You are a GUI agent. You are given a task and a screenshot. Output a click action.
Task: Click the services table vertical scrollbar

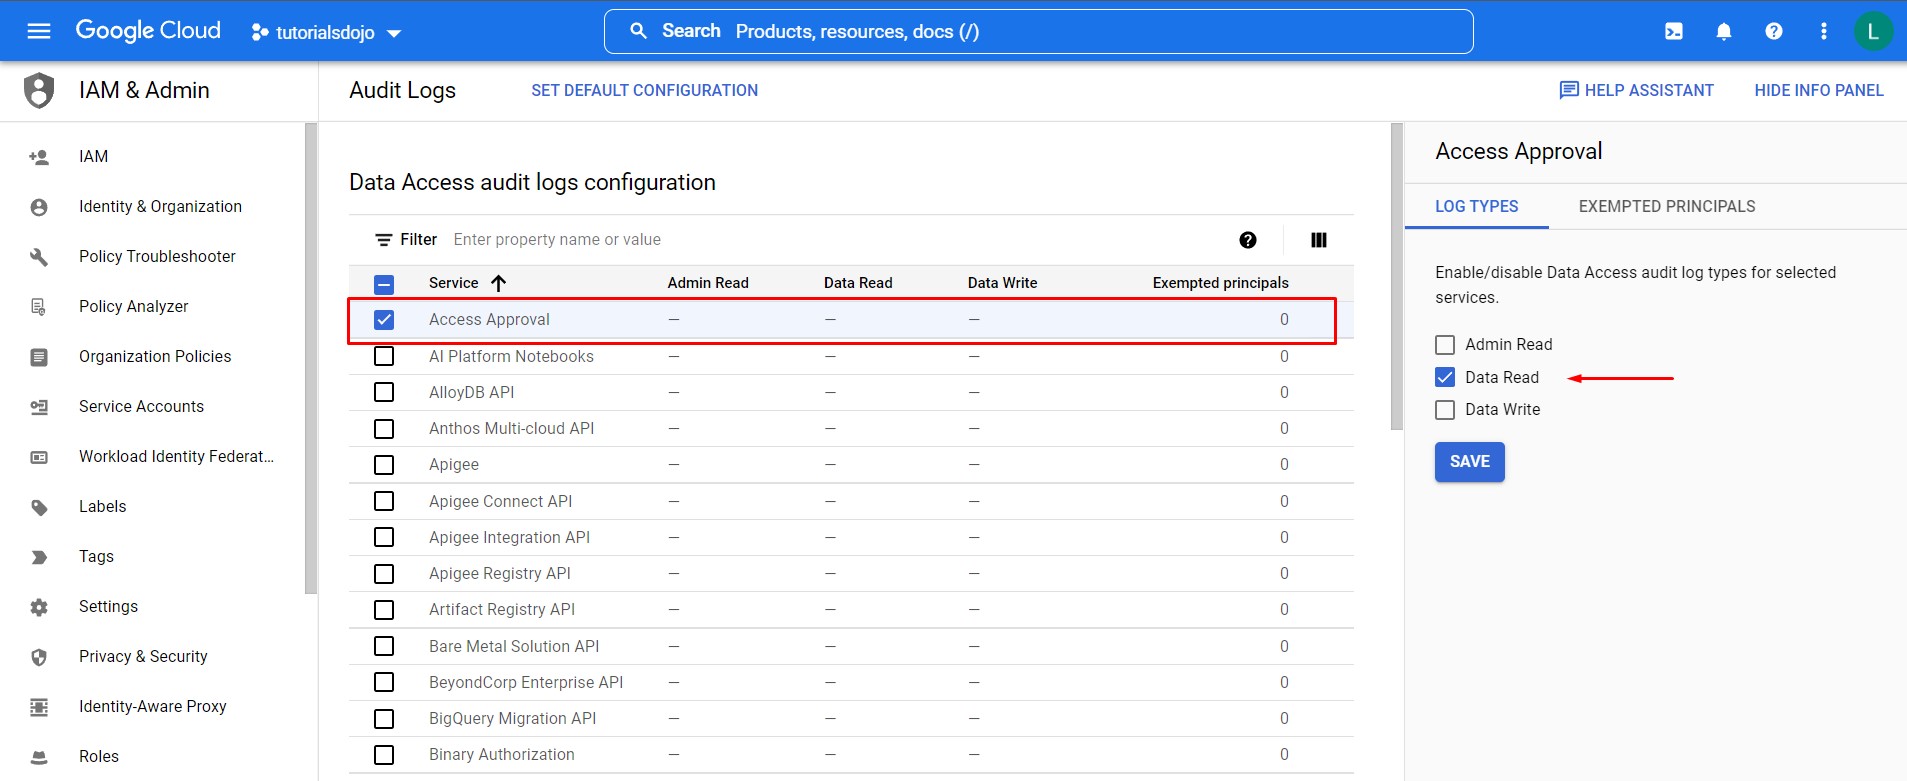tap(1397, 277)
